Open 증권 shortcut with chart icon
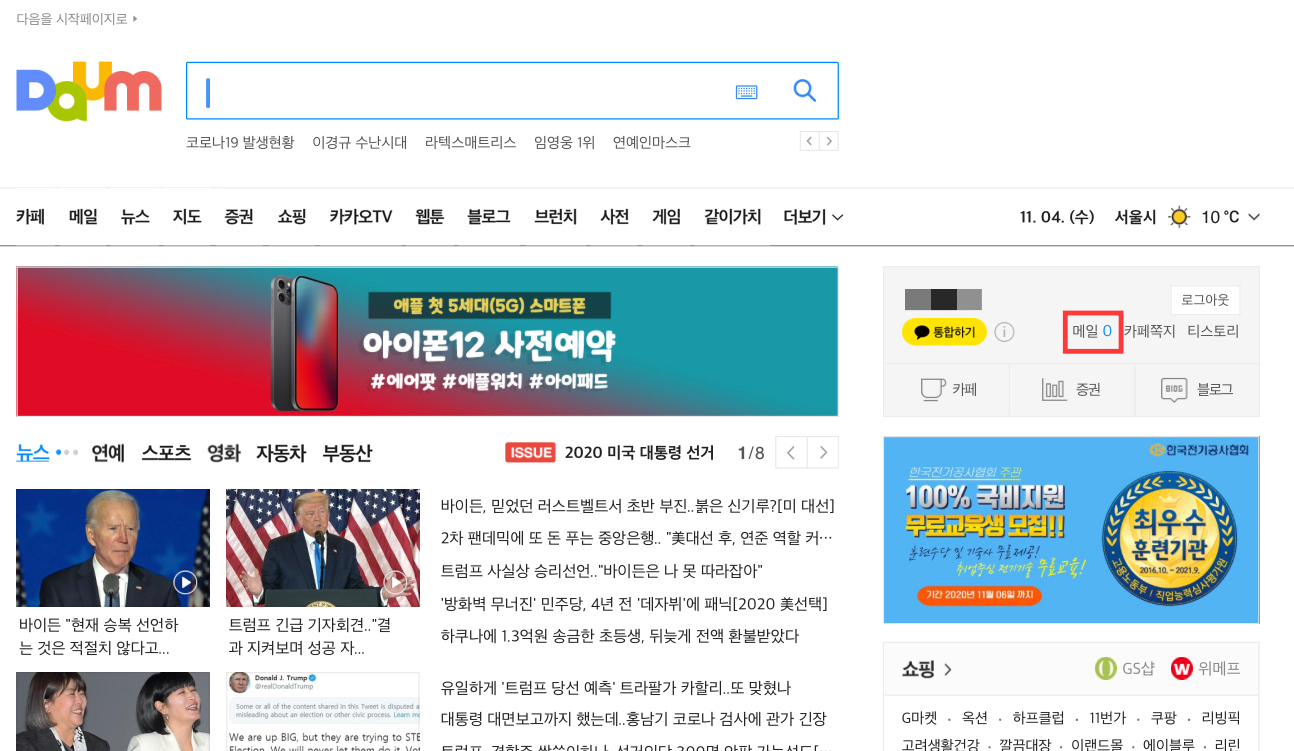 (1072, 390)
